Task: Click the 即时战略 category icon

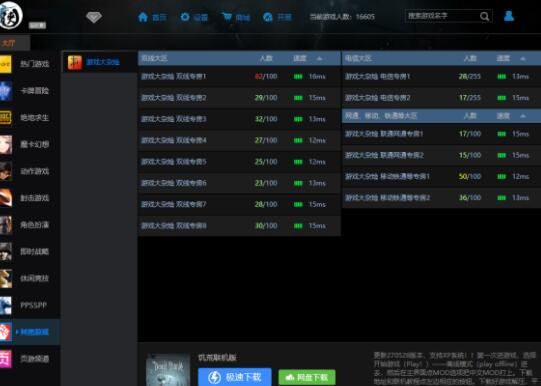Action: pyautogui.click(x=6, y=251)
